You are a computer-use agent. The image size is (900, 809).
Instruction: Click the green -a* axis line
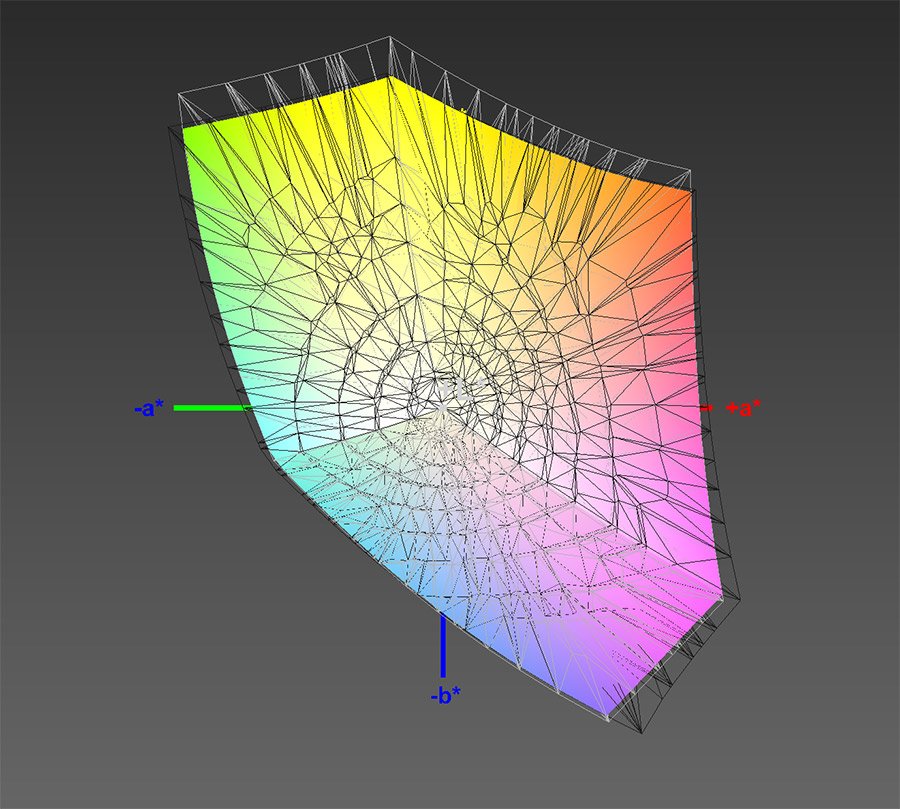tap(212, 408)
